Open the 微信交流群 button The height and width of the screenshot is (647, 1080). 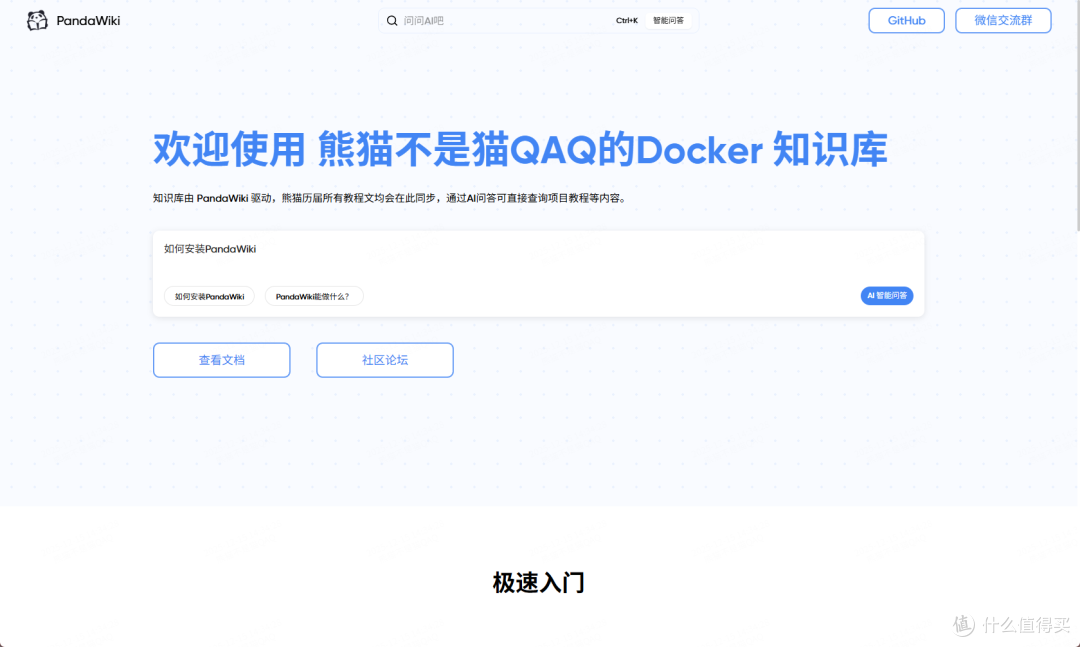(1003, 21)
